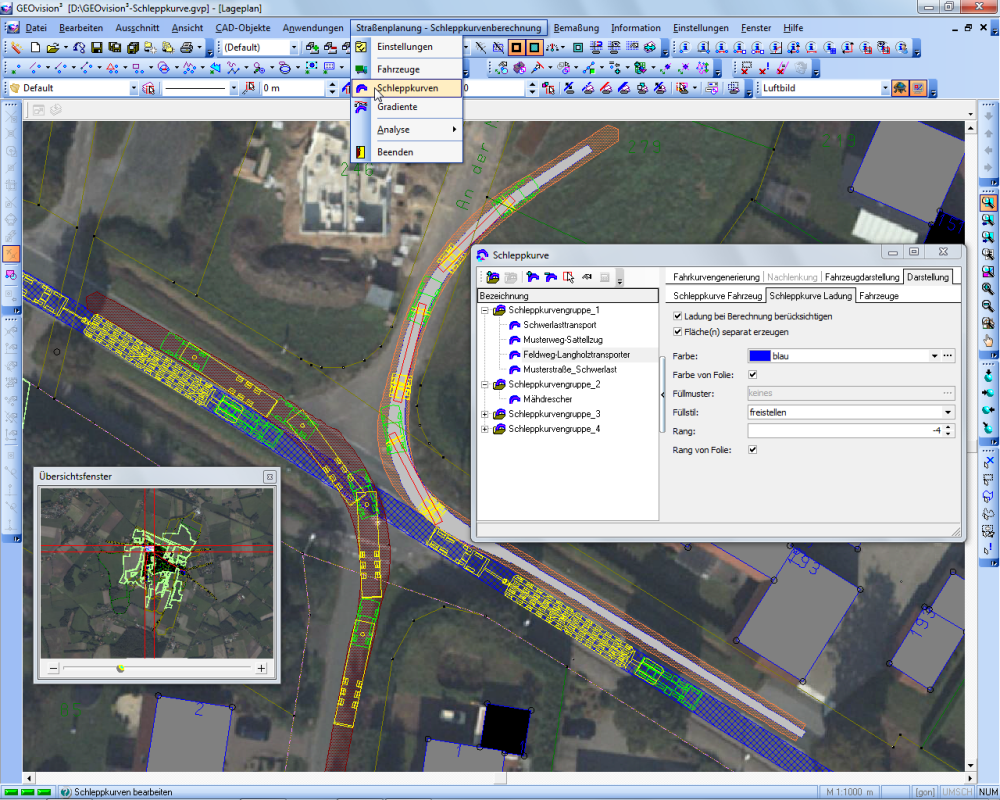This screenshot has height=800, width=1000.
Task: Select the pan hand tool in right toolbar
Action: point(988,341)
